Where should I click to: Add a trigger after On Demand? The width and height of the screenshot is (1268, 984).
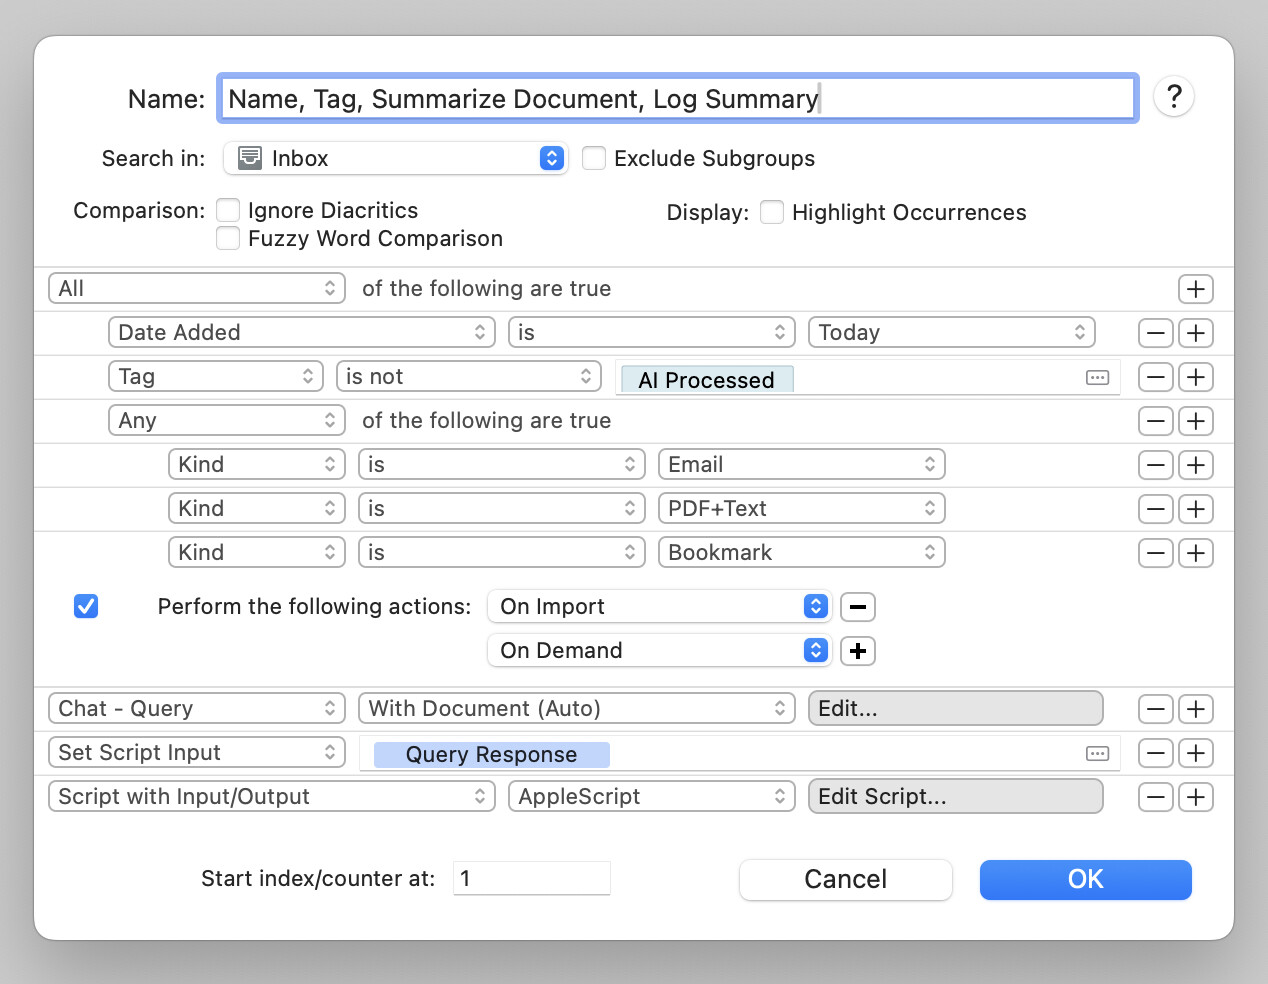(x=857, y=651)
